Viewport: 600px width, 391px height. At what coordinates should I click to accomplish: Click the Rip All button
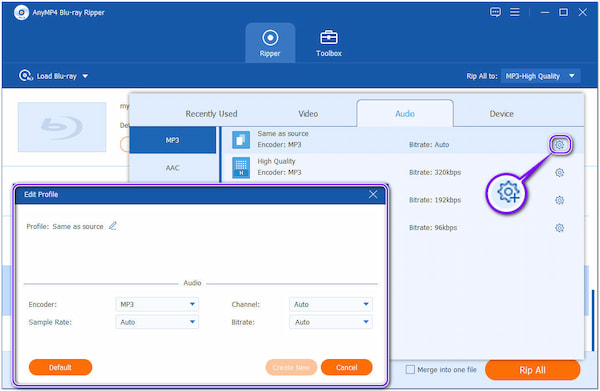[x=532, y=370]
